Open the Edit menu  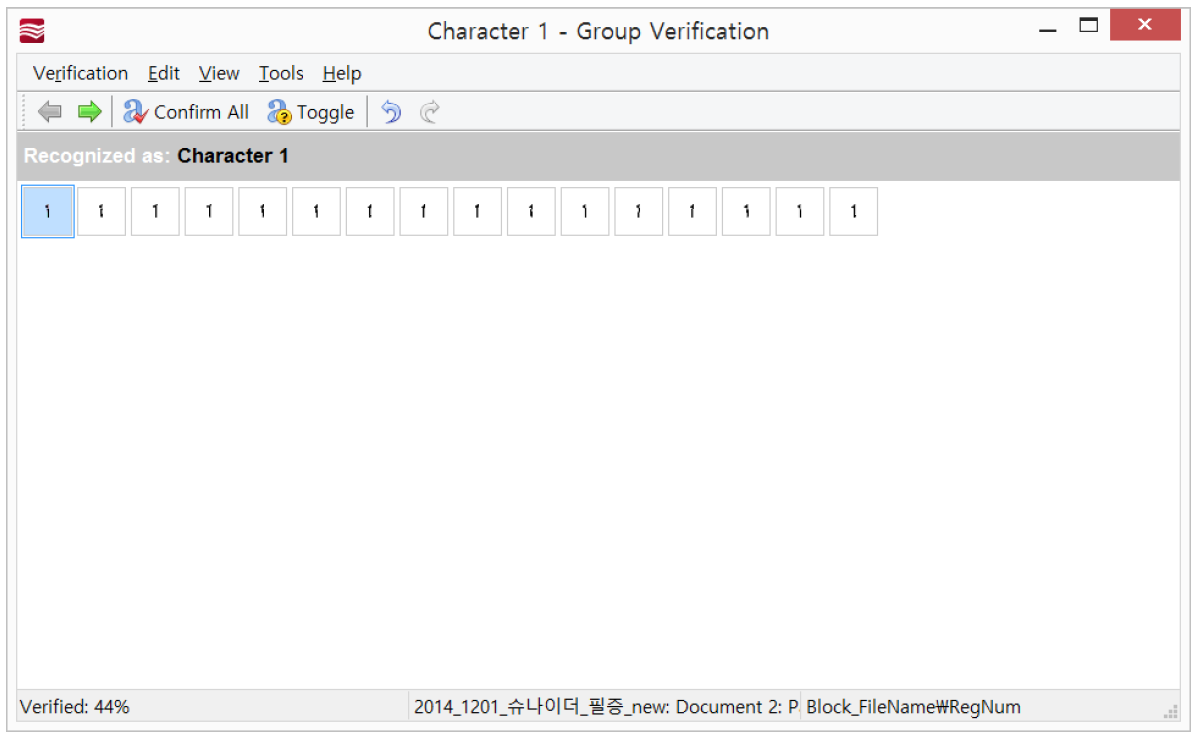(164, 73)
